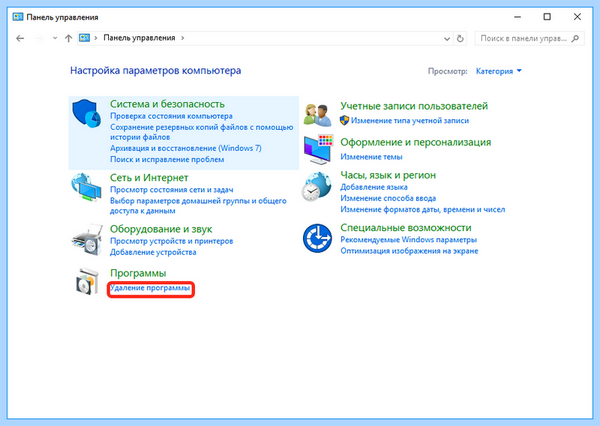This screenshot has width=600, height=426.
Task: Open the Programs disc box icon
Action: coord(87,282)
